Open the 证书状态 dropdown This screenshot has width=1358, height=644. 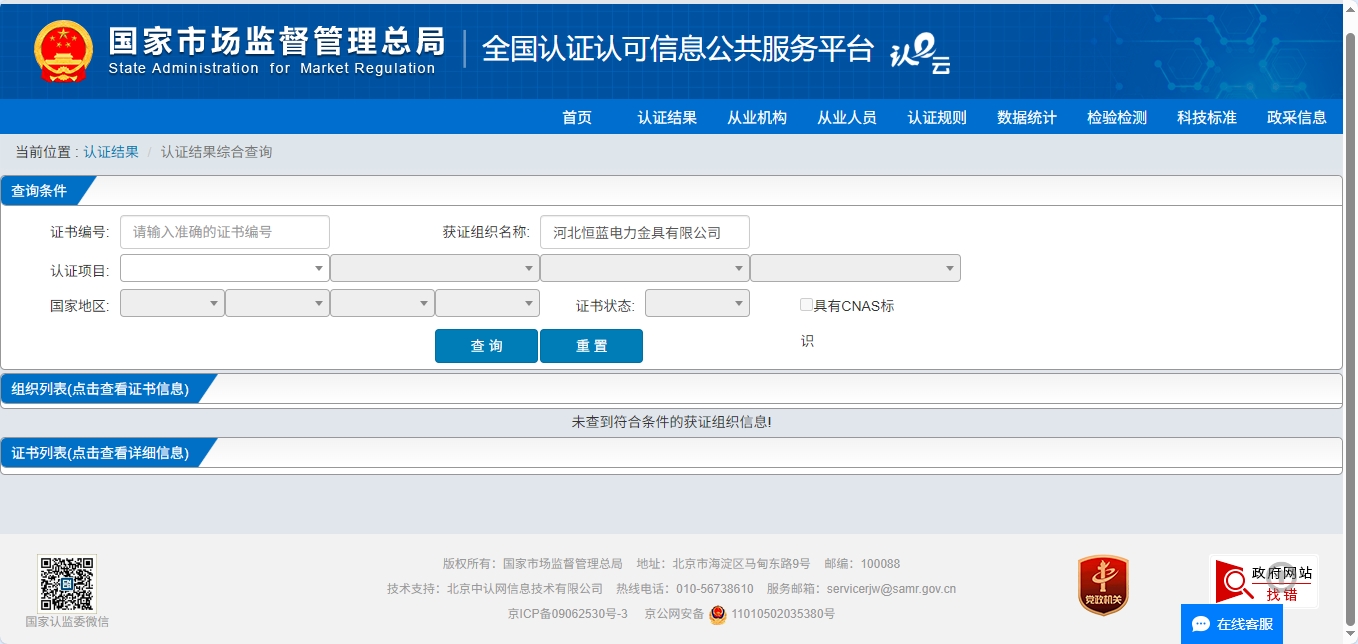coord(697,303)
